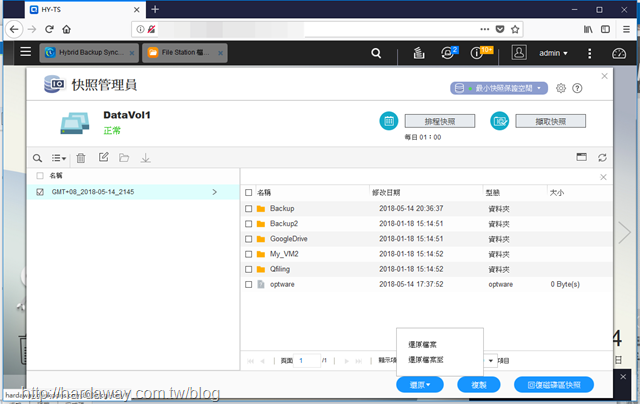Toggle the panel layout view icon
Viewport: 640px width, 404px height.
[582, 157]
